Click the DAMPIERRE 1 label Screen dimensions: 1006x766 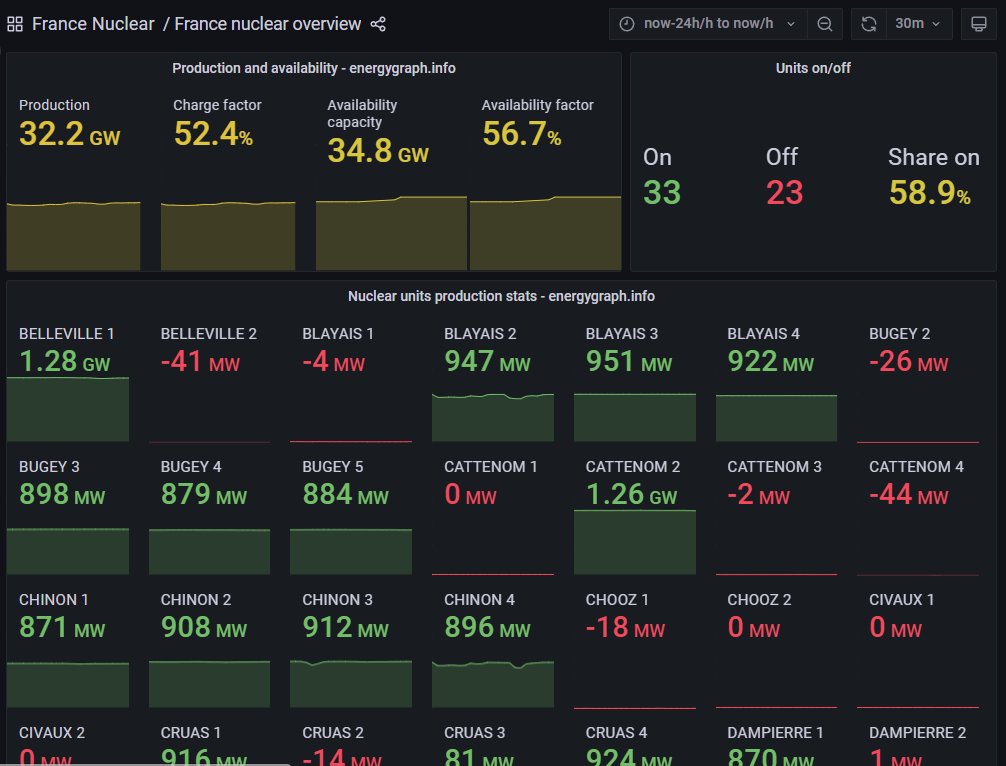coord(775,733)
